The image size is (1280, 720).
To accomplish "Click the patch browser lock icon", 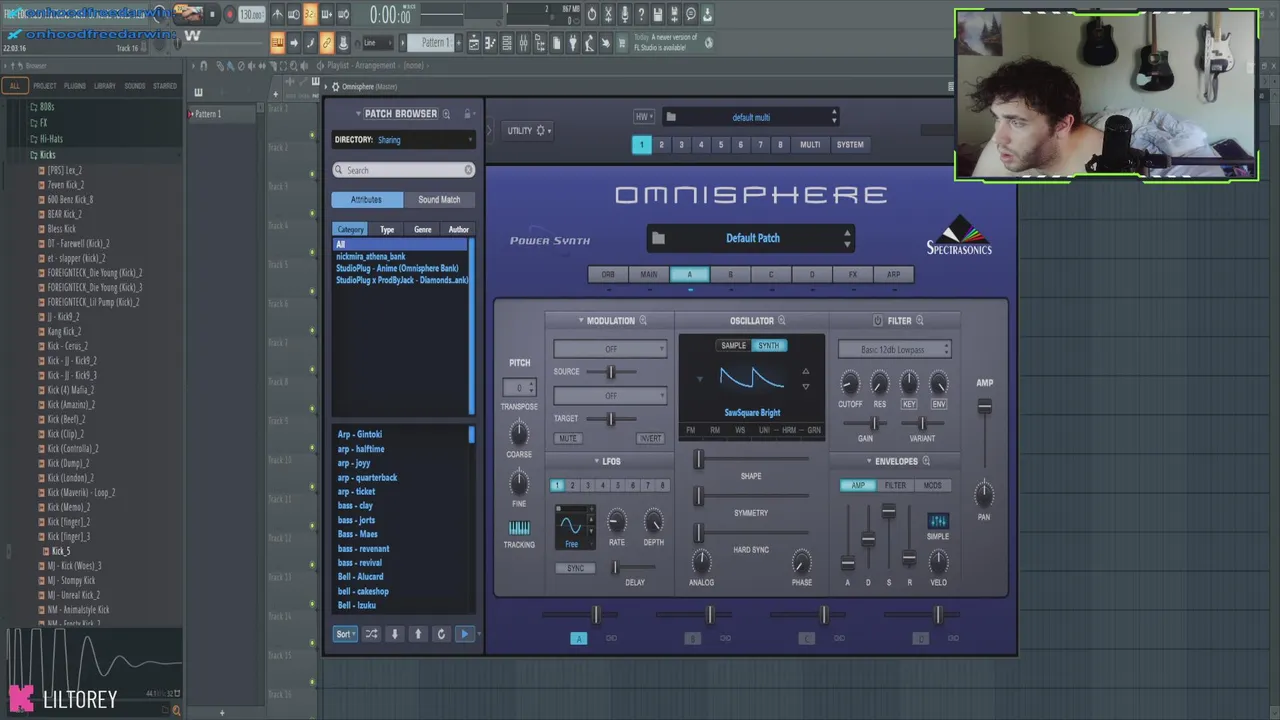I will (x=466, y=114).
